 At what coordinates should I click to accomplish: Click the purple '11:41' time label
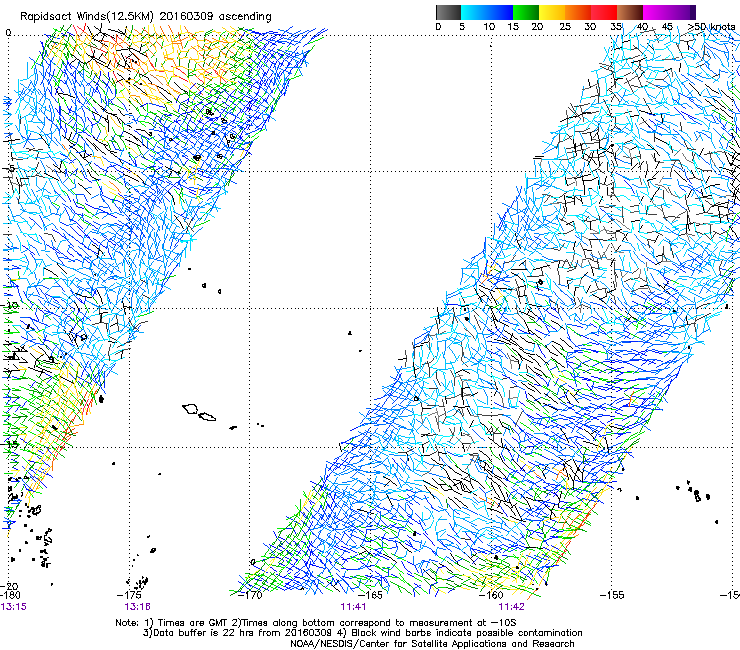(353, 607)
